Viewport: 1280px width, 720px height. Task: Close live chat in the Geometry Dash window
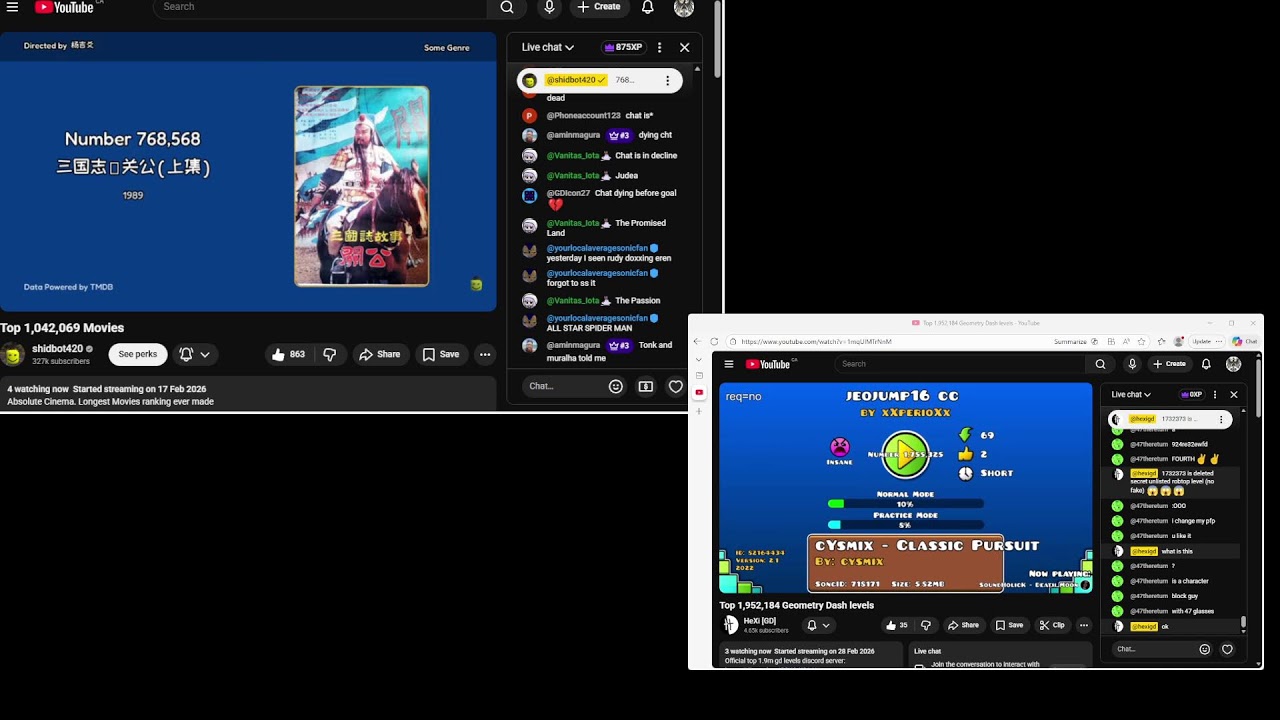coord(1234,395)
